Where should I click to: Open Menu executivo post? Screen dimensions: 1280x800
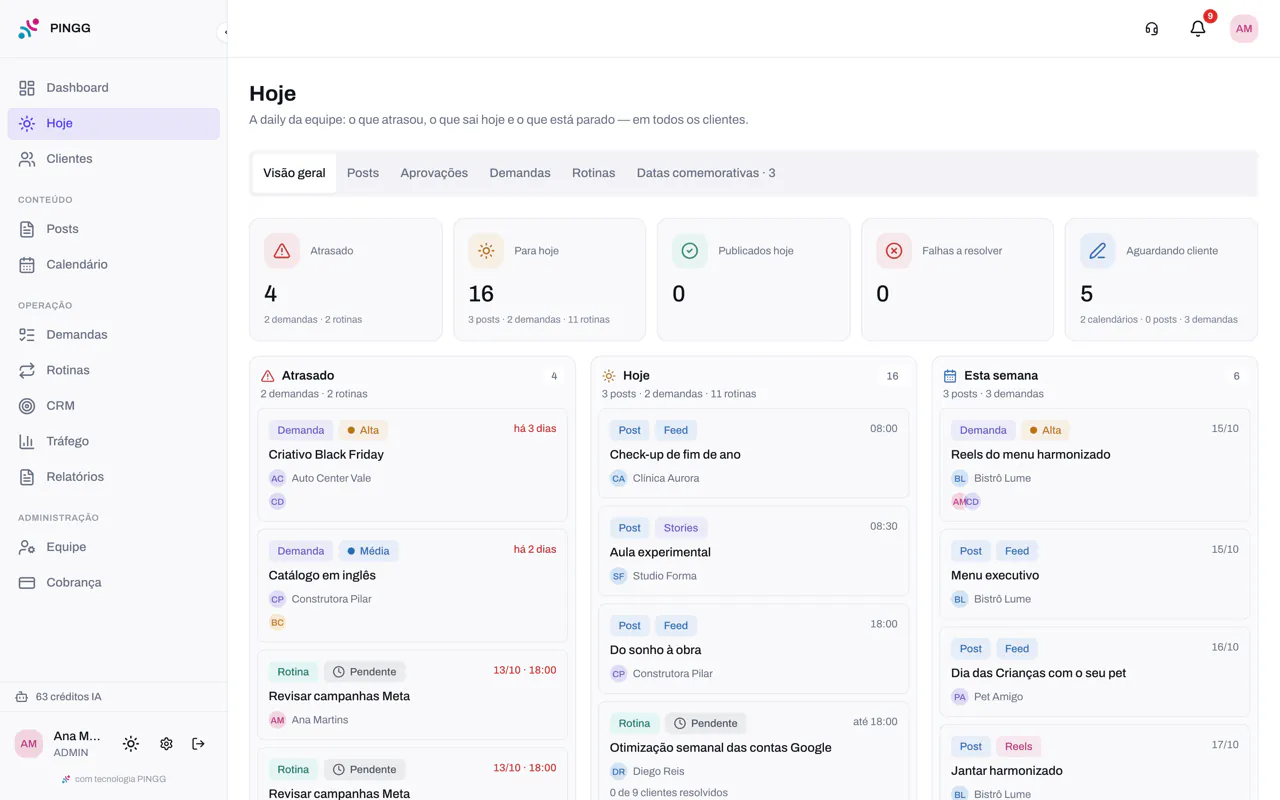pos(1095,574)
